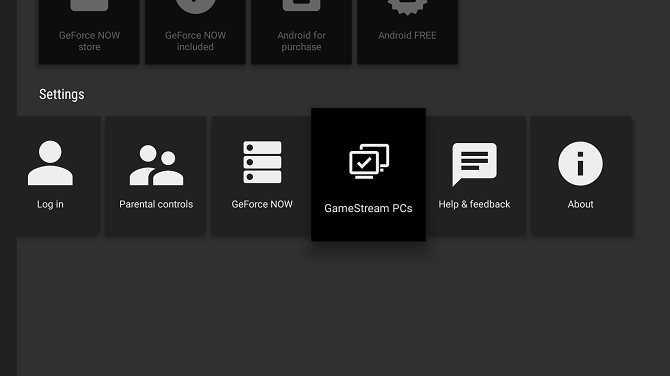Open the Help & feedback tile

475,175
